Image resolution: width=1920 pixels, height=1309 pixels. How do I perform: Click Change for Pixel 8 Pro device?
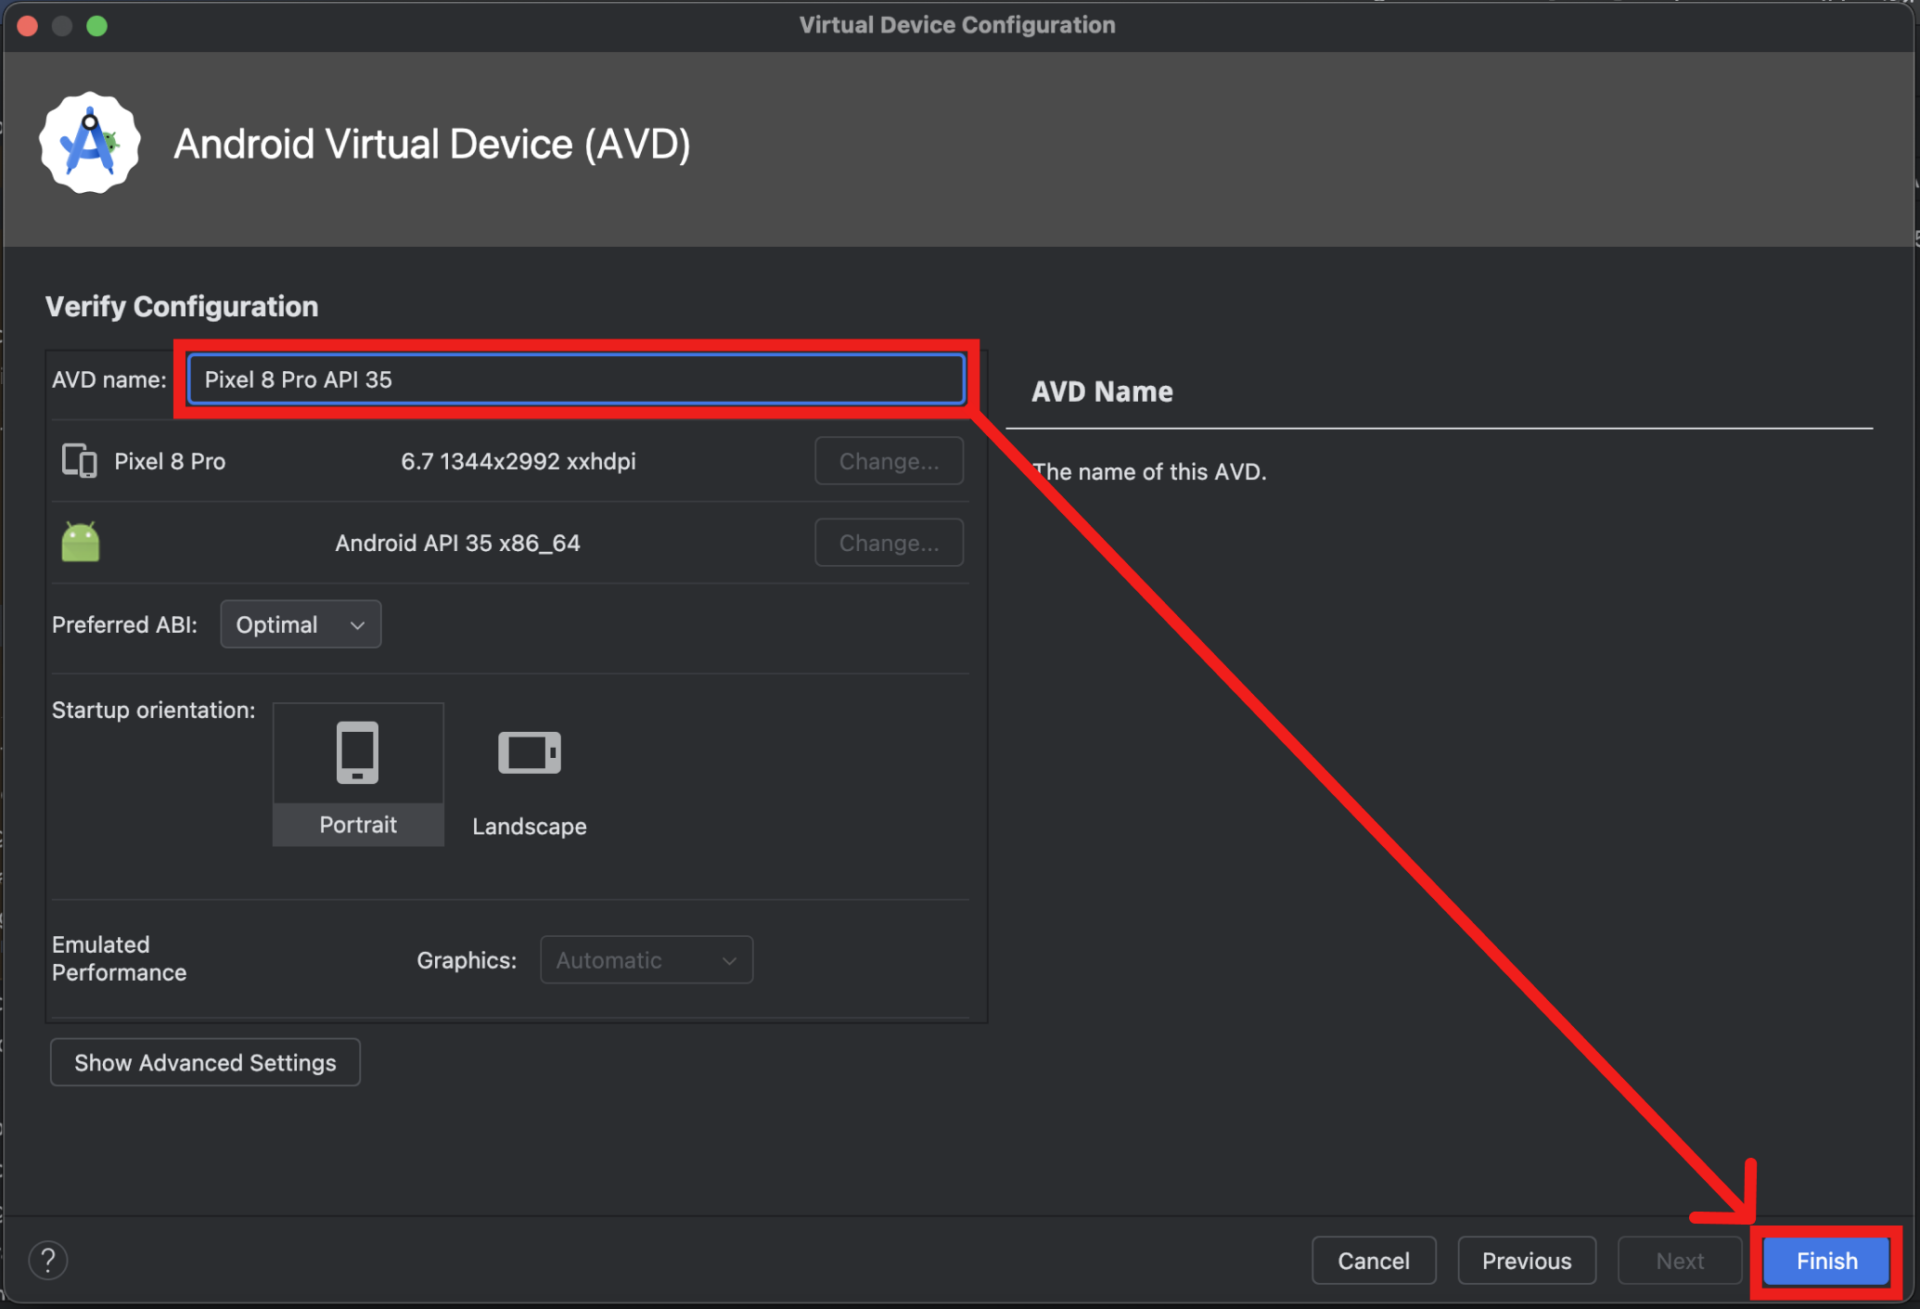coord(888,461)
